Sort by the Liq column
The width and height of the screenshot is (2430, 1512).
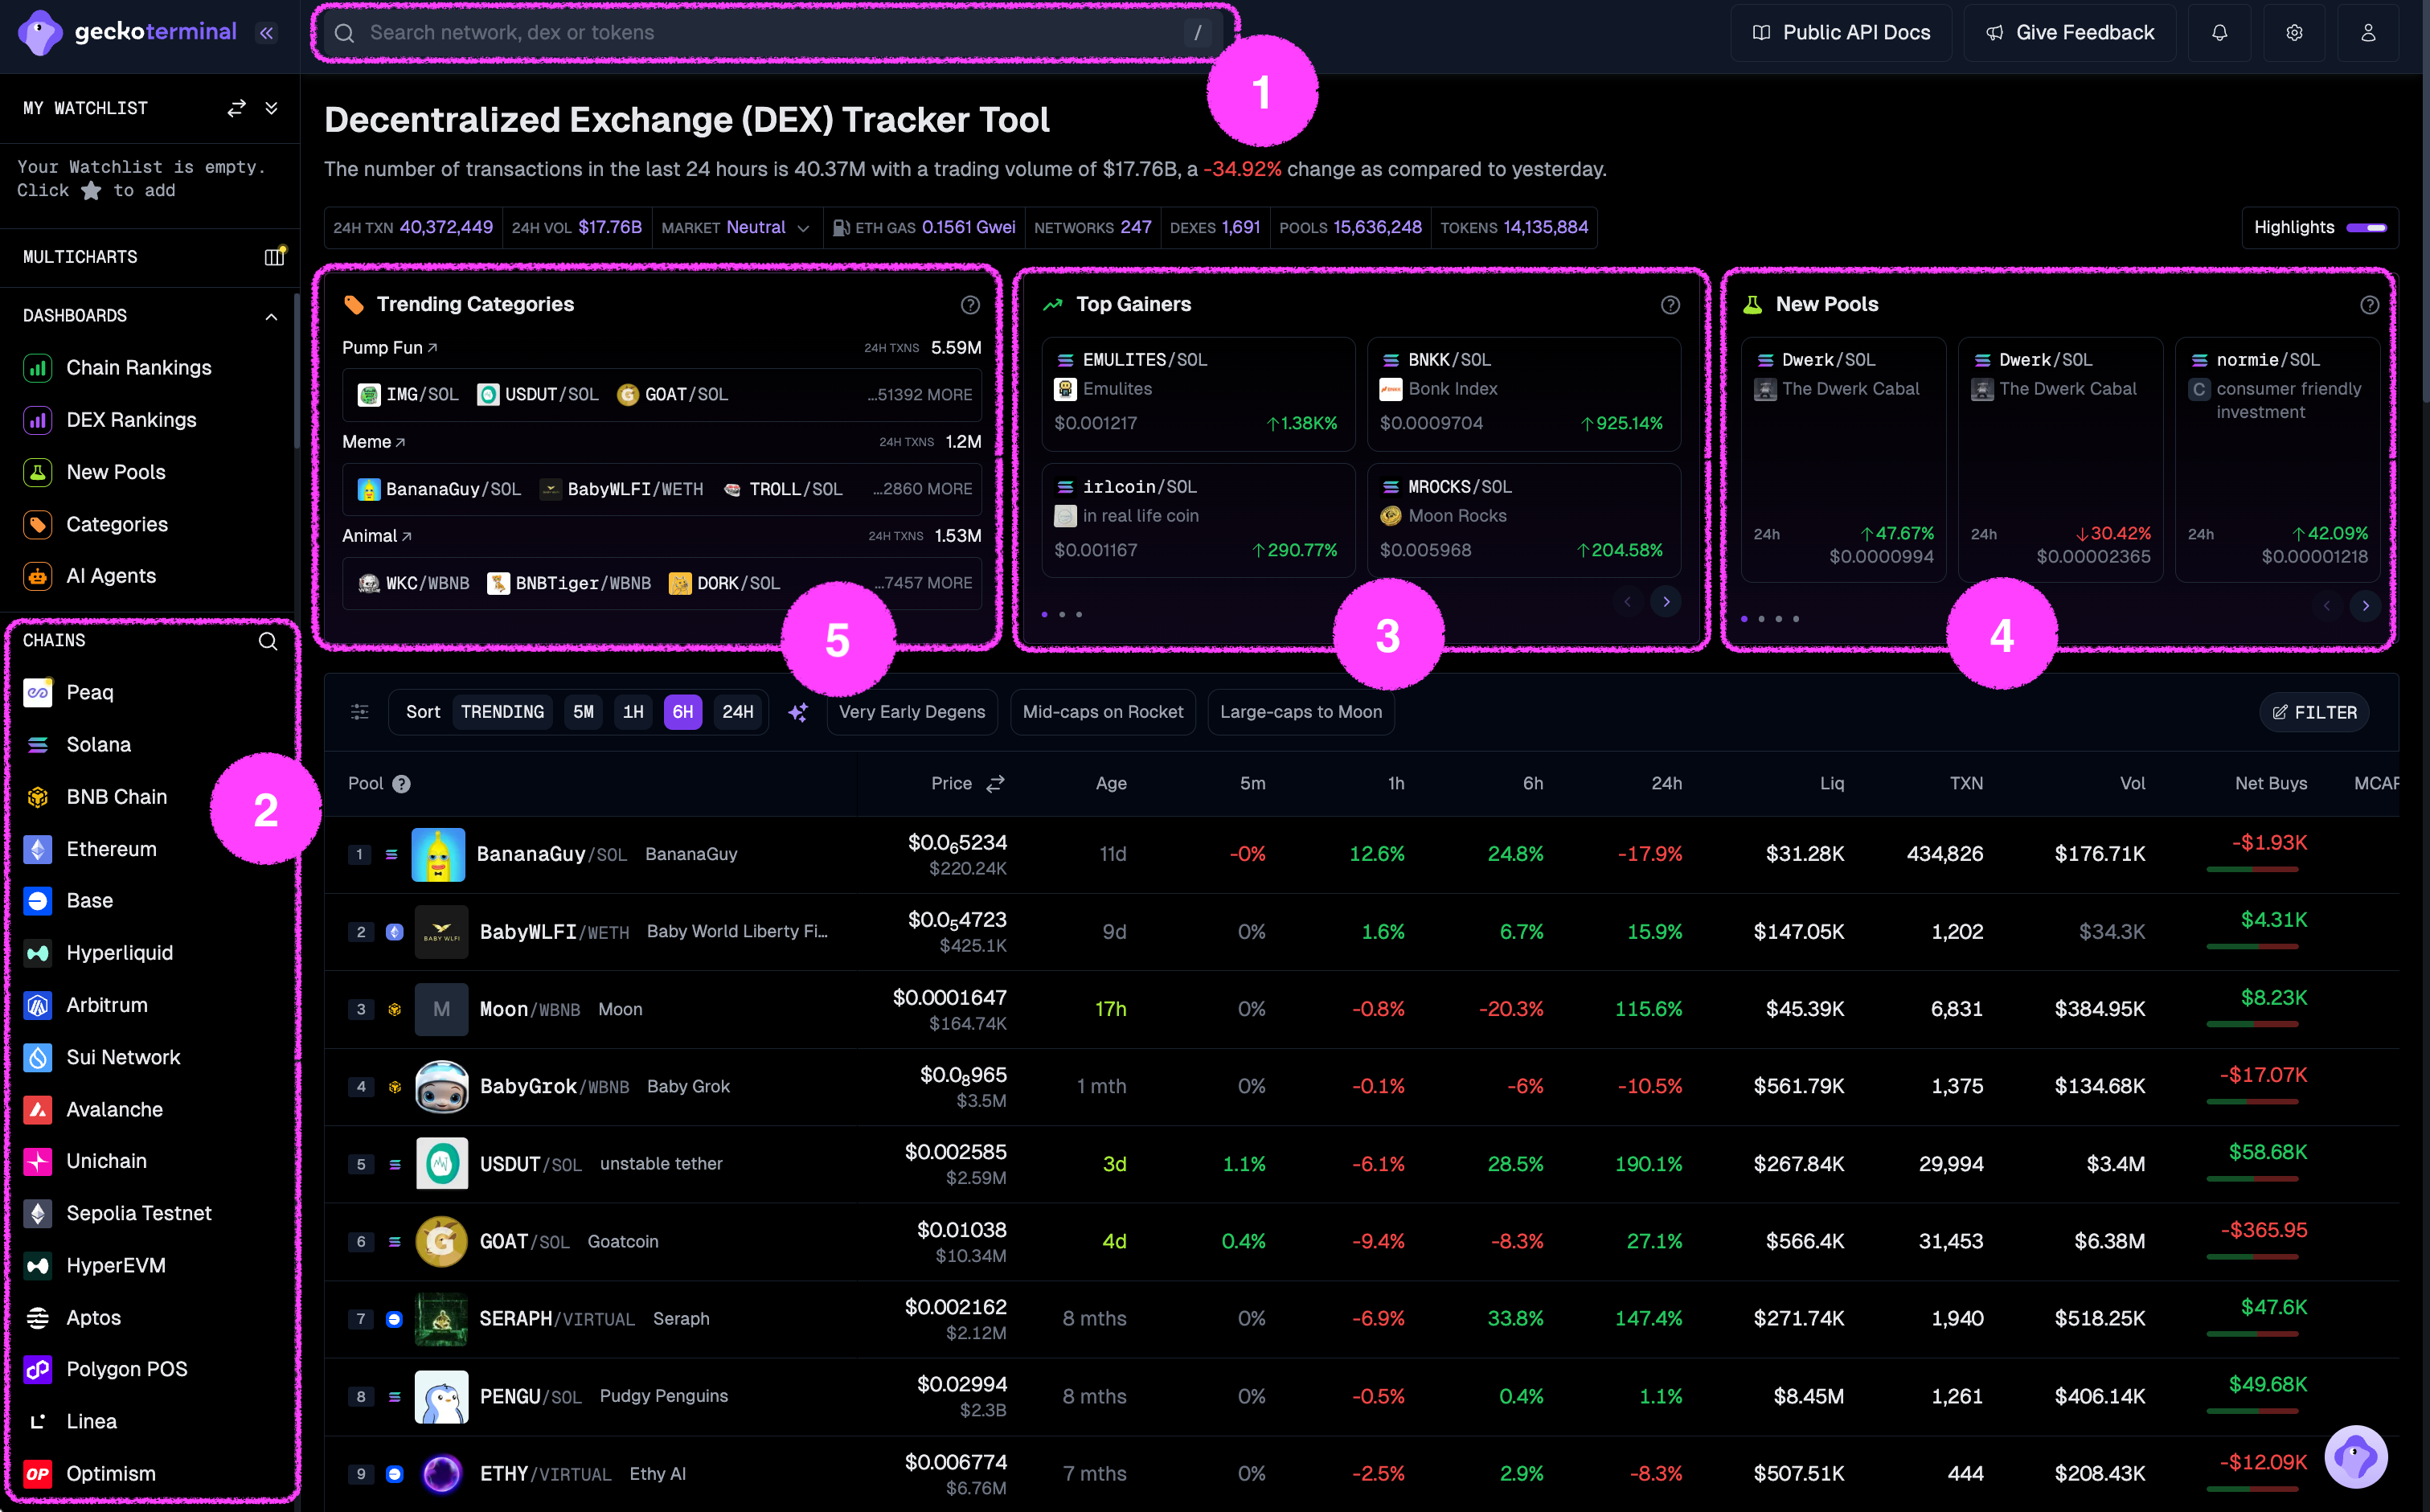(x=1832, y=784)
